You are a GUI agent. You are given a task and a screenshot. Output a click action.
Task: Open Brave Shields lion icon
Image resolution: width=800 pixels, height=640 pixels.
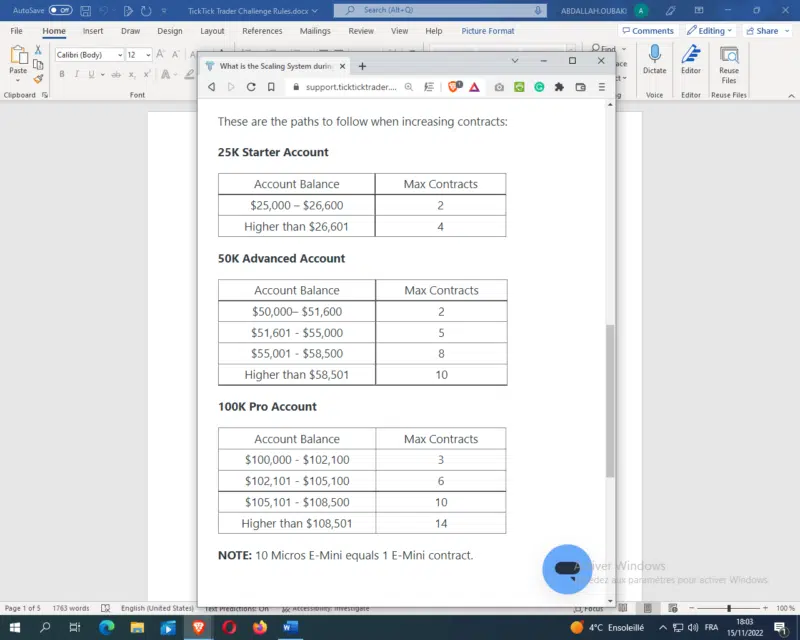[x=454, y=87]
